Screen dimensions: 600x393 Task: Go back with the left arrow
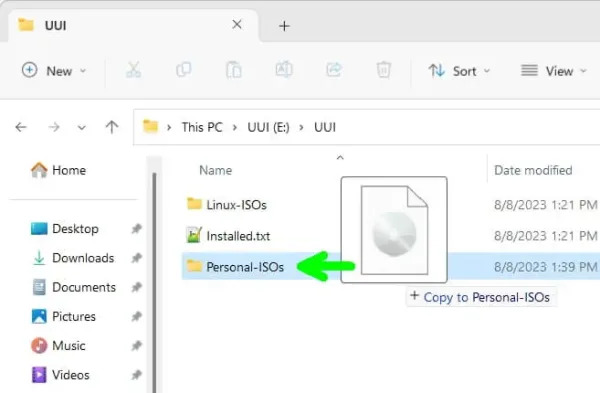pyautogui.click(x=21, y=127)
